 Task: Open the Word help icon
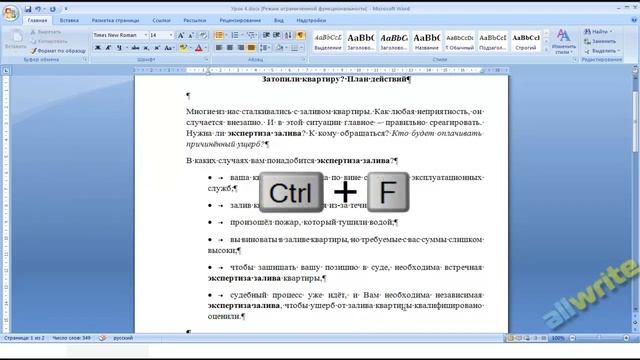634,20
